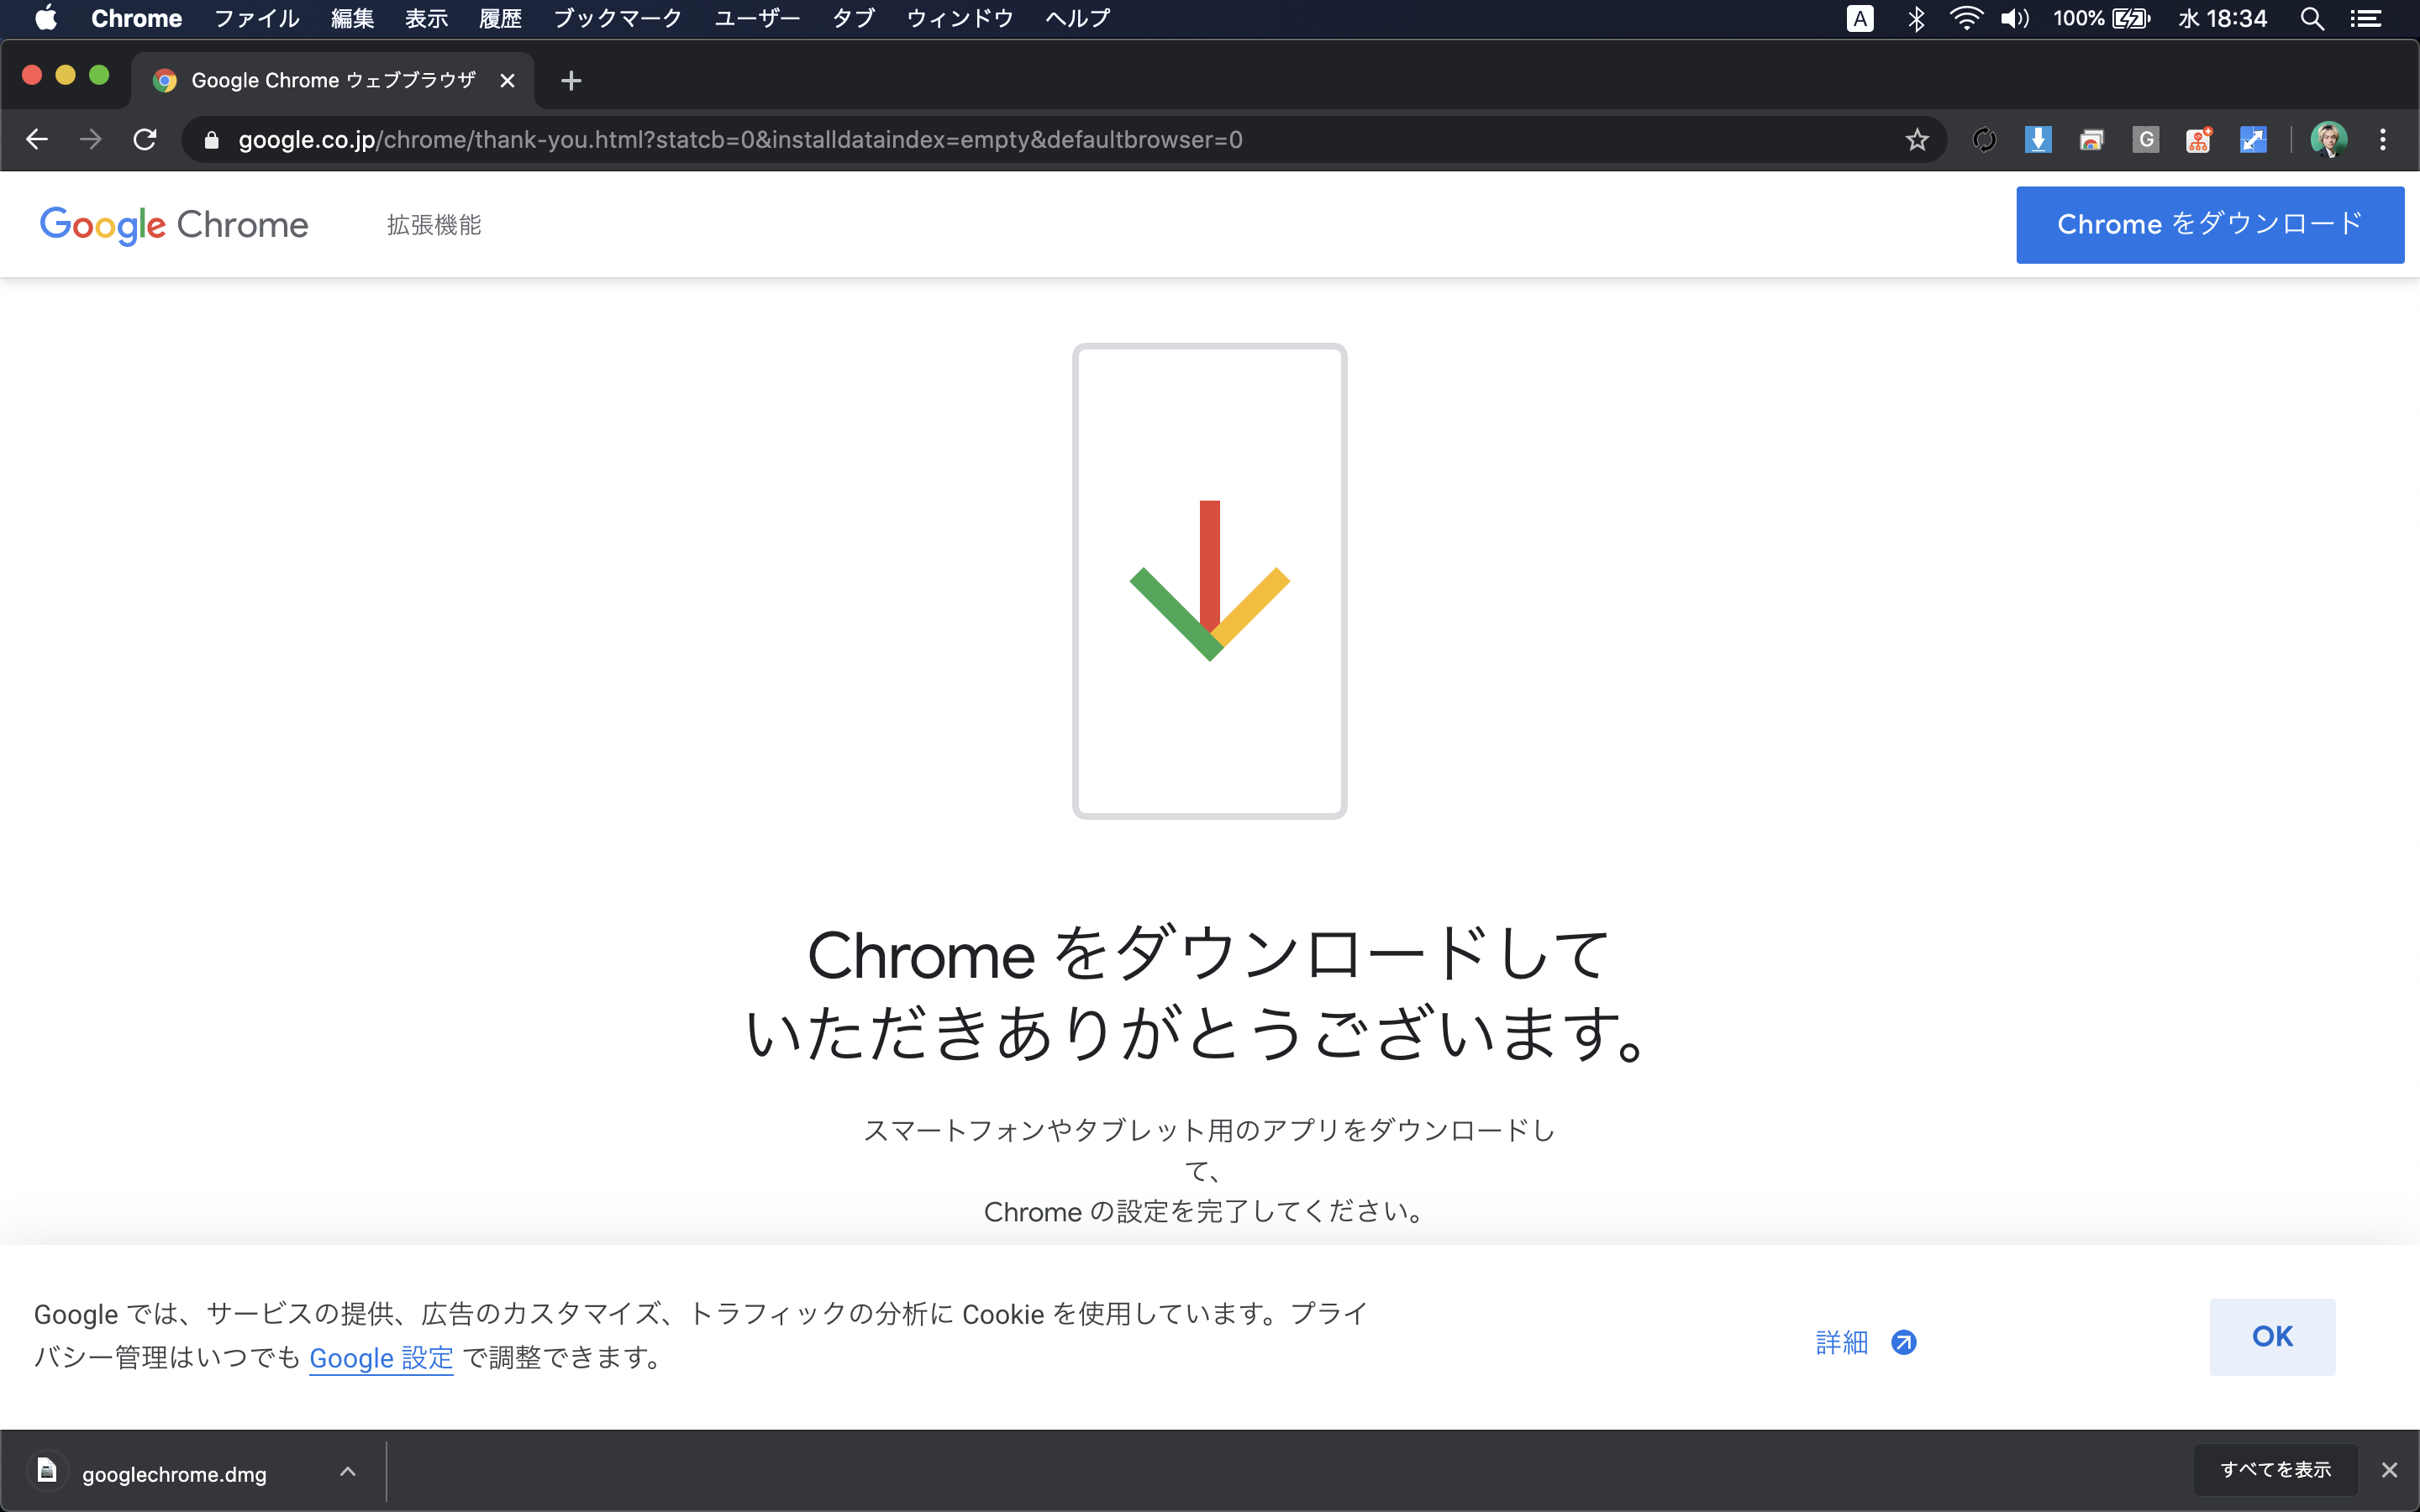Image resolution: width=2420 pixels, height=1512 pixels.
Task: Open Chrome three-dot menu
Action: (x=2383, y=140)
